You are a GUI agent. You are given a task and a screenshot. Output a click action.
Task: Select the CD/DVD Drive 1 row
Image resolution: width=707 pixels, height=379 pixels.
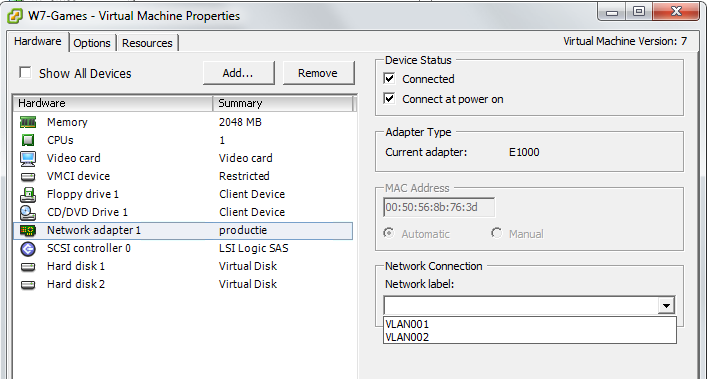183,212
